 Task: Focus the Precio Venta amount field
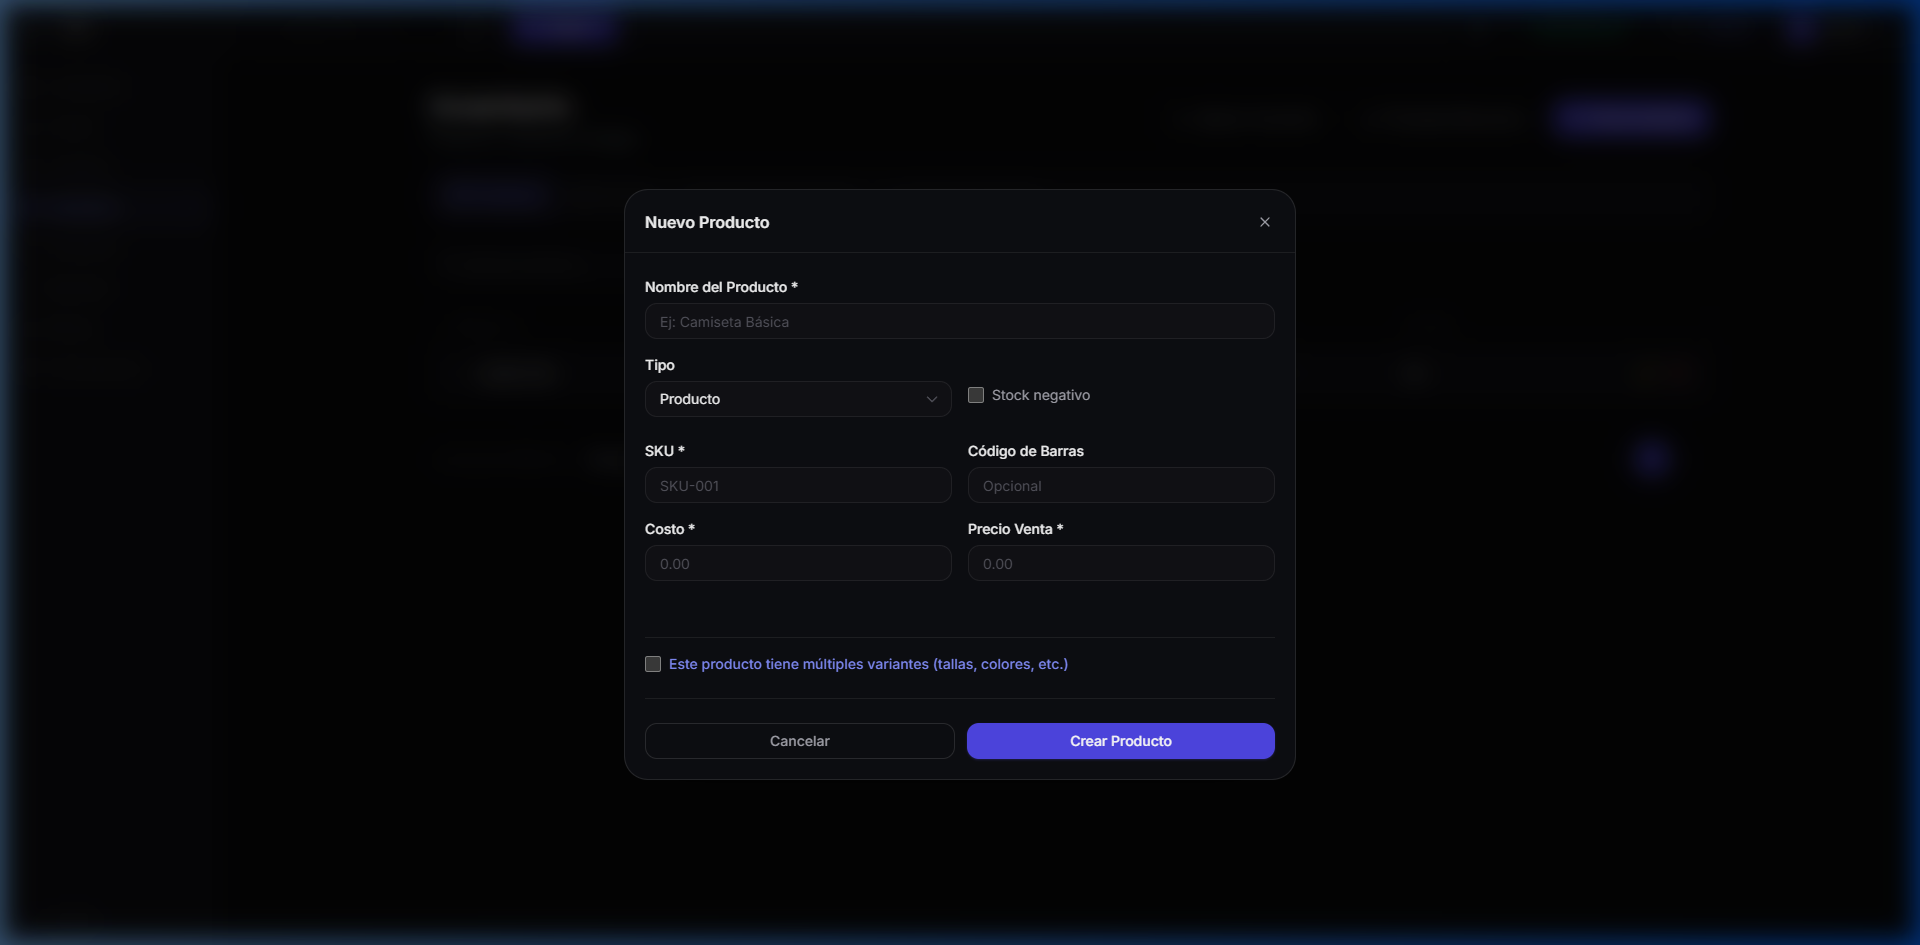point(1120,564)
